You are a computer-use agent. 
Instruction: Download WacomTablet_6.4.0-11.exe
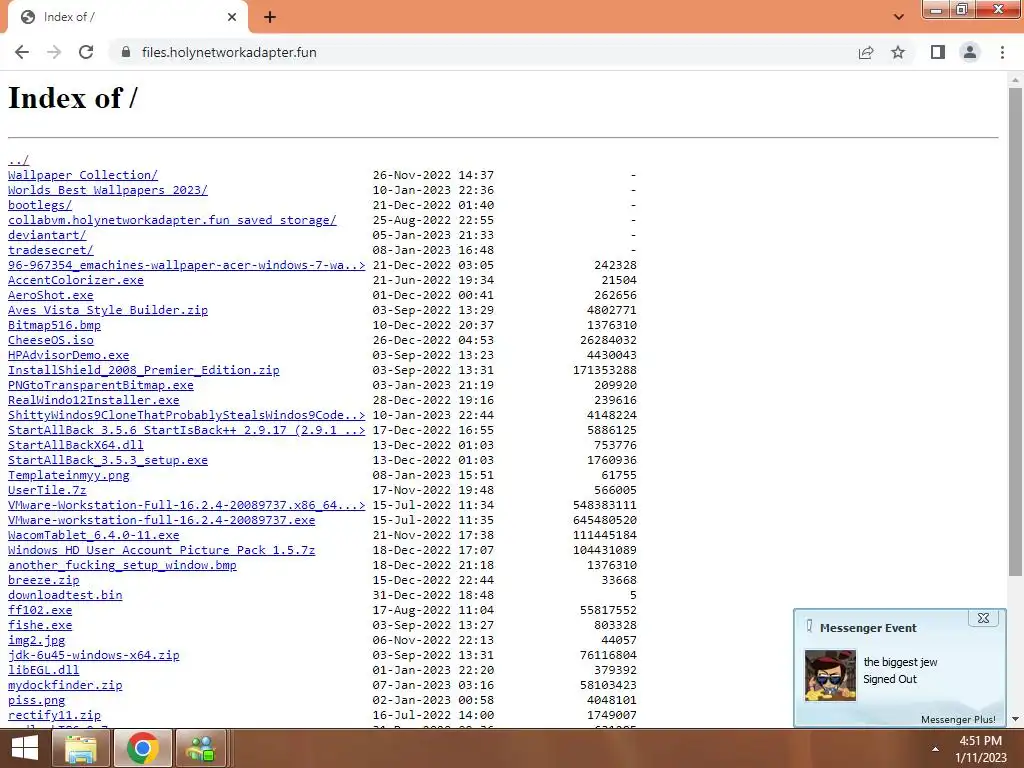coord(93,536)
